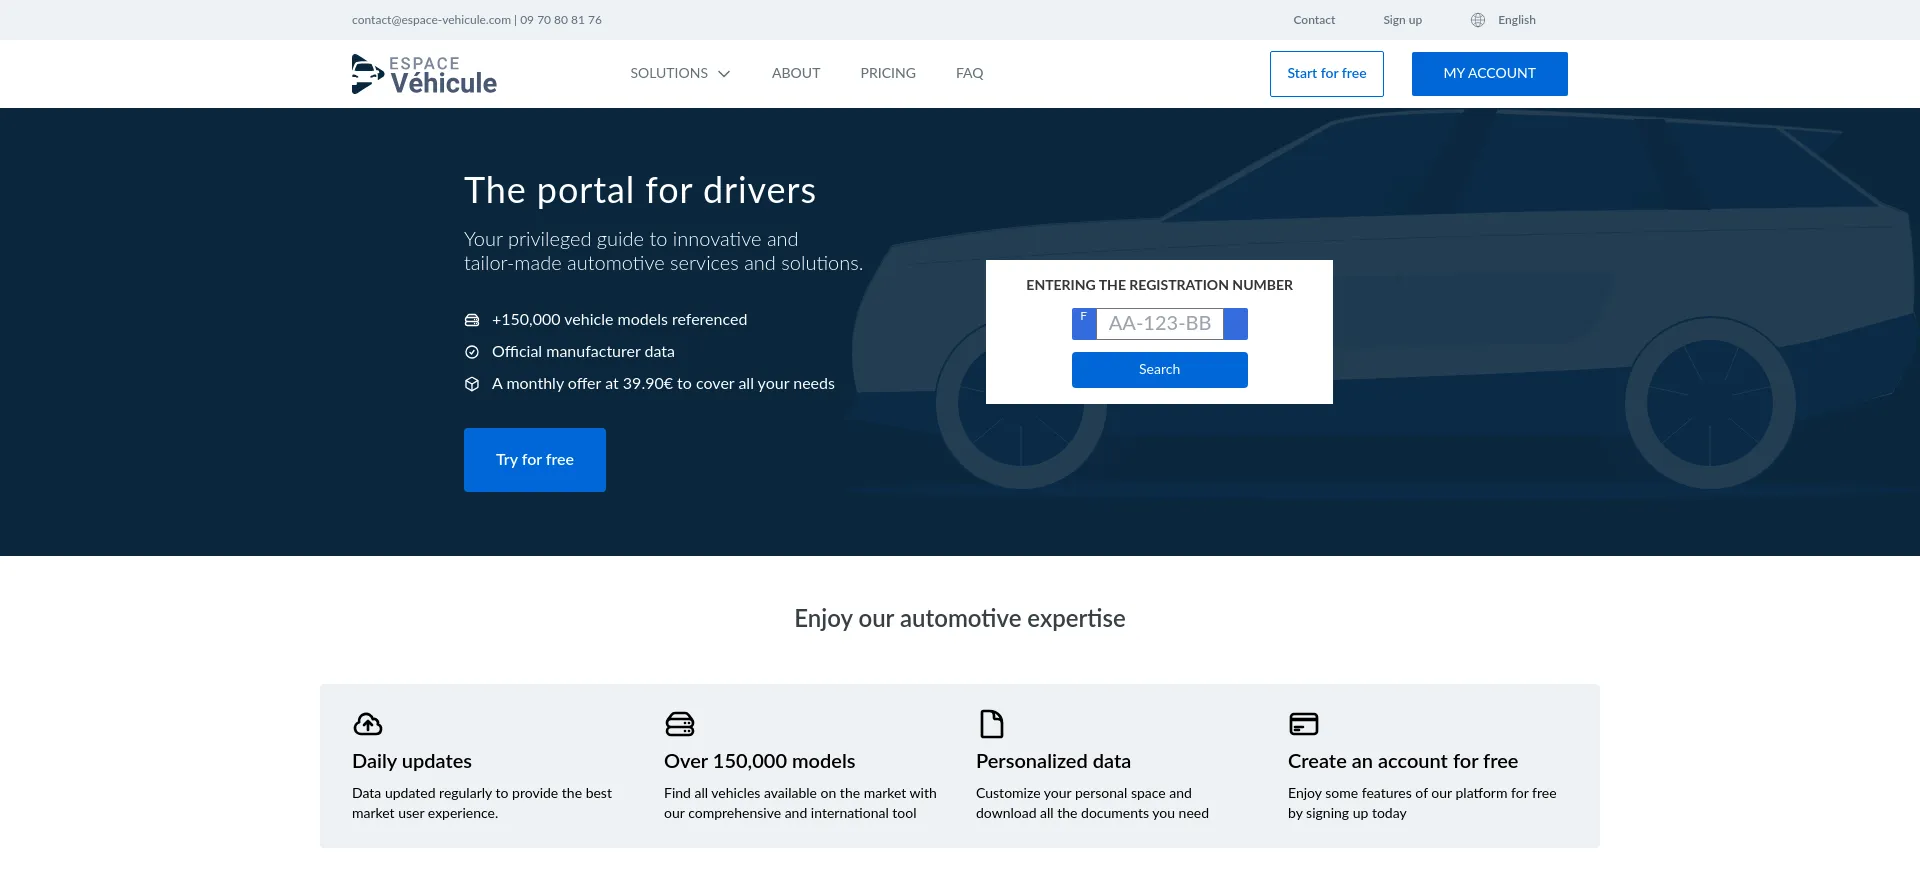Viewport: 1920px width, 888px height.
Task: Click the globe language icon
Action: 1477,20
